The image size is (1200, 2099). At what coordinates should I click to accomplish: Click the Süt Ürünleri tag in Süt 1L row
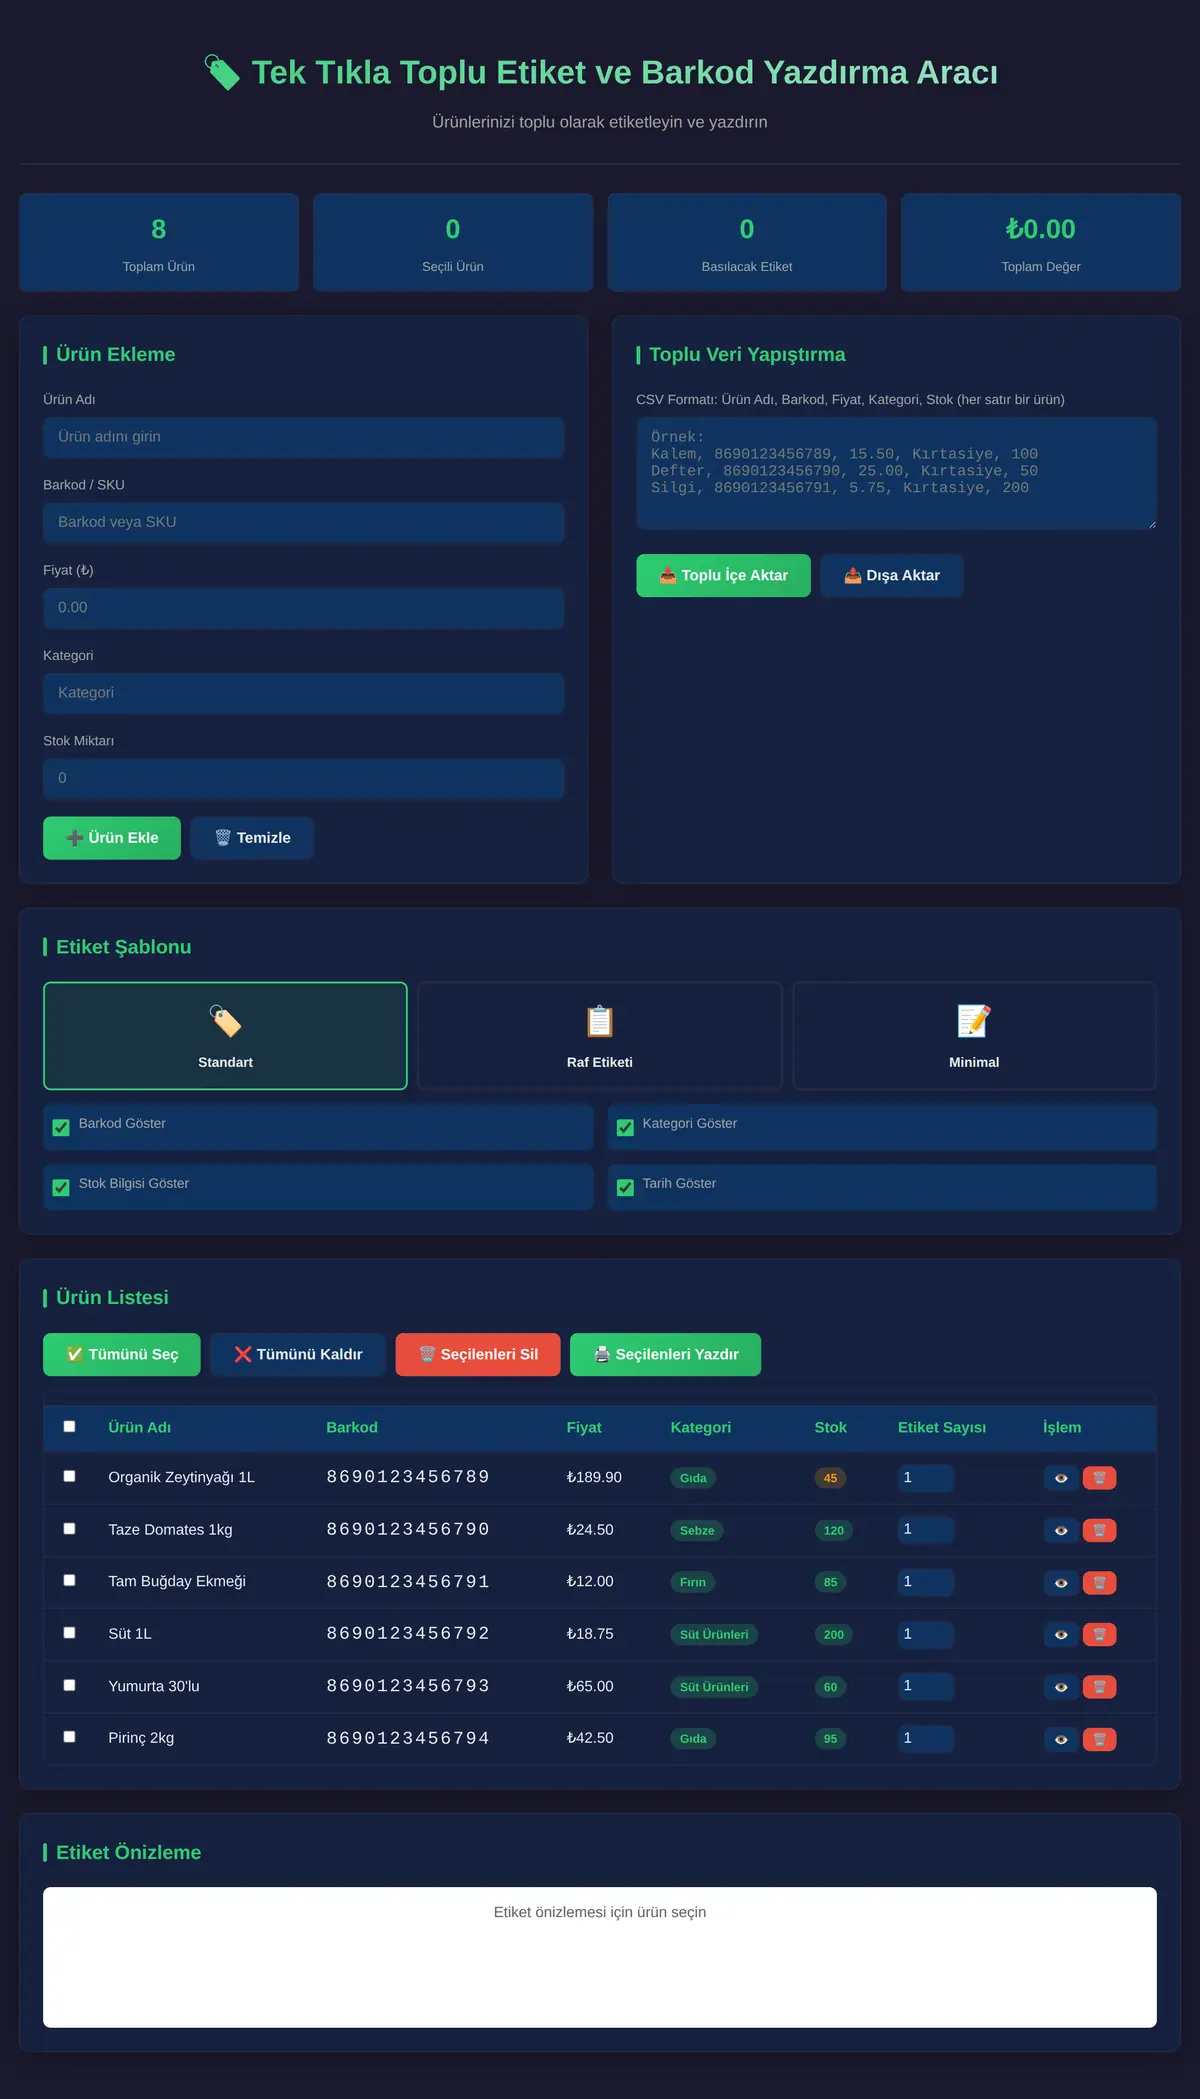(714, 1634)
